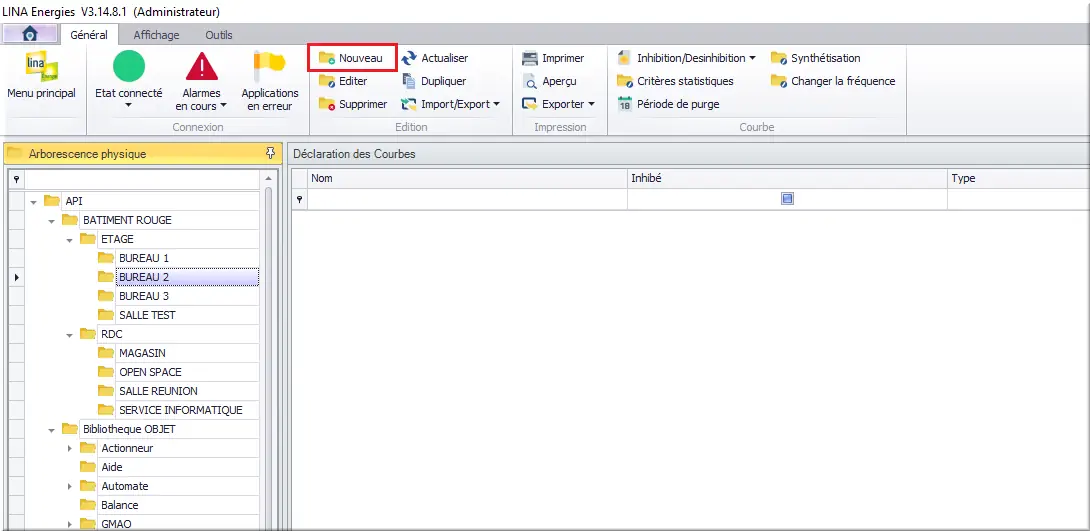Viewport: 1090px width, 531px height.
Task: Select the Aide folder
Action: click(x=112, y=467)
